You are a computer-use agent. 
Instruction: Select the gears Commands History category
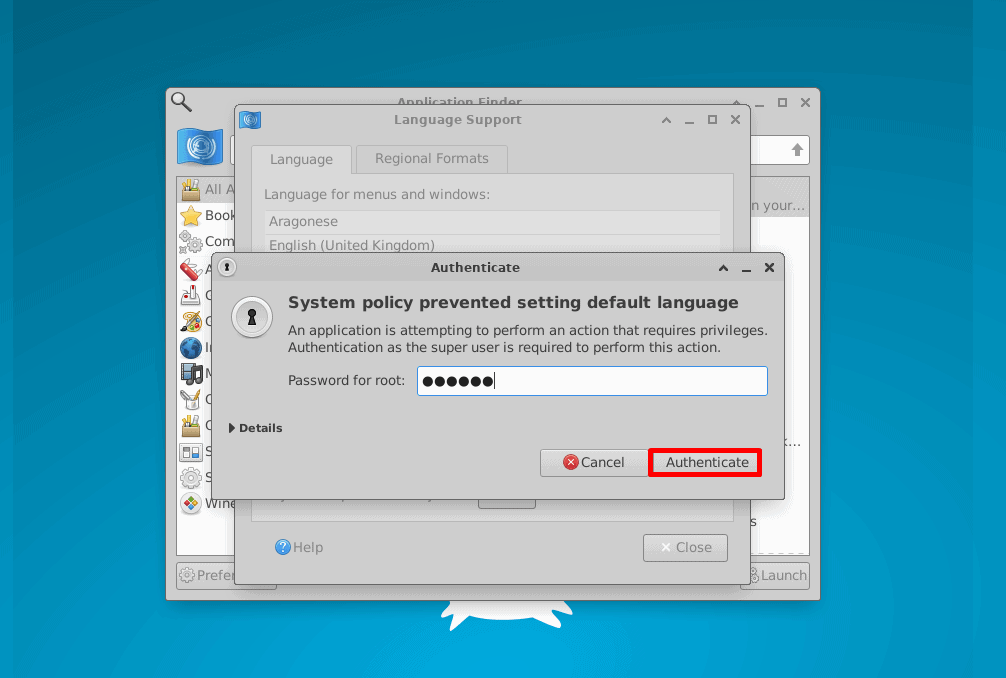191,242
